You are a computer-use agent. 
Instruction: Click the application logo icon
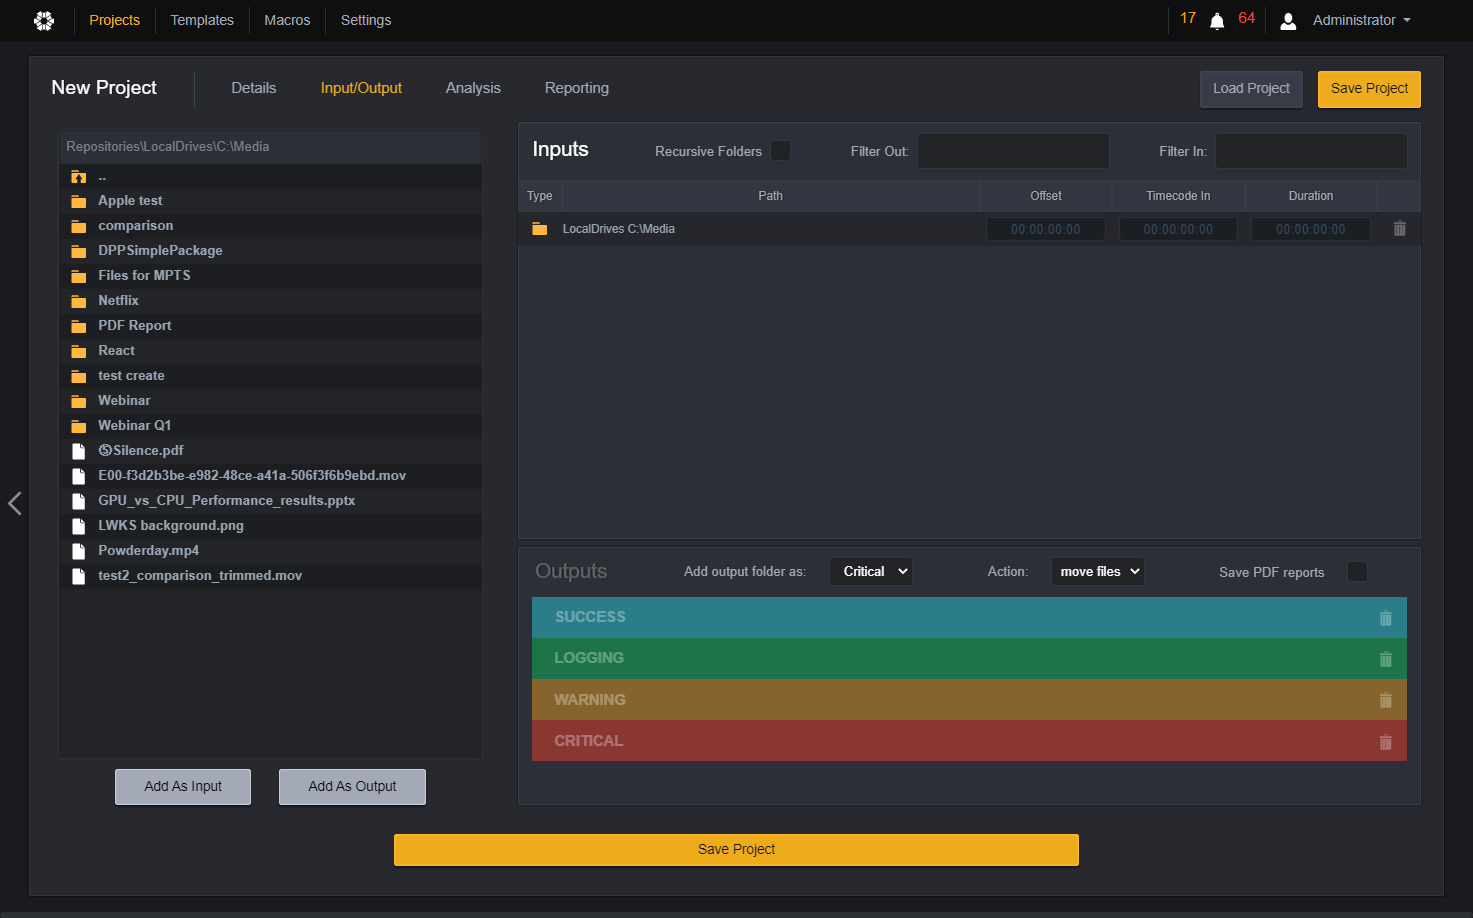44,20
